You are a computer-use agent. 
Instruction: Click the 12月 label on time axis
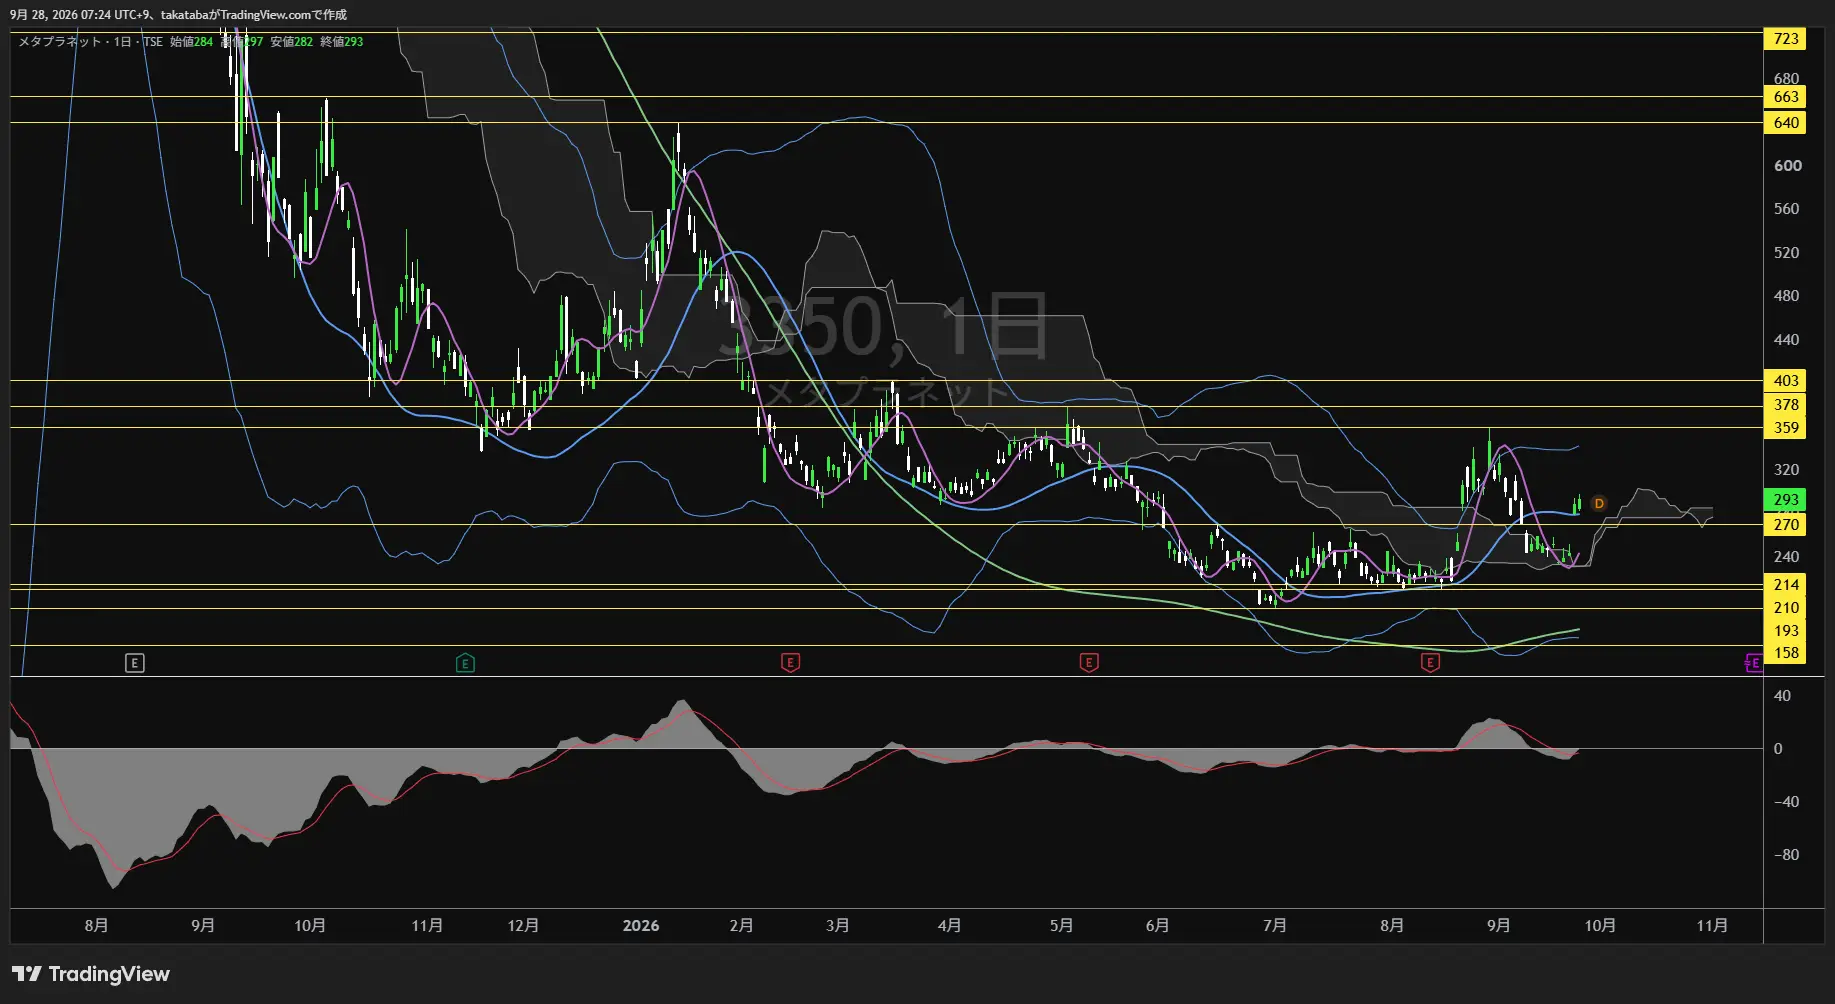point(523,925)
